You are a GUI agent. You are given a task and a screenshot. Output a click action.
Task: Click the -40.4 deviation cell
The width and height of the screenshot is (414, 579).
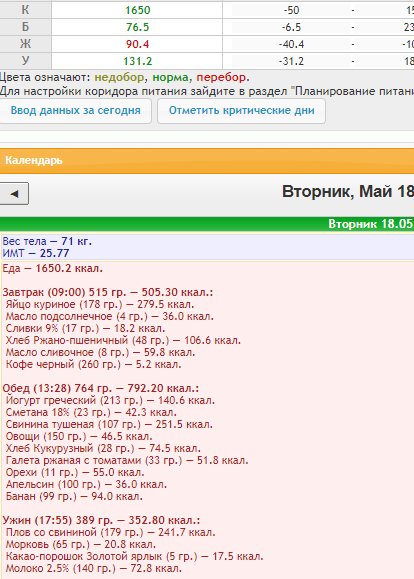pos(291,44)
